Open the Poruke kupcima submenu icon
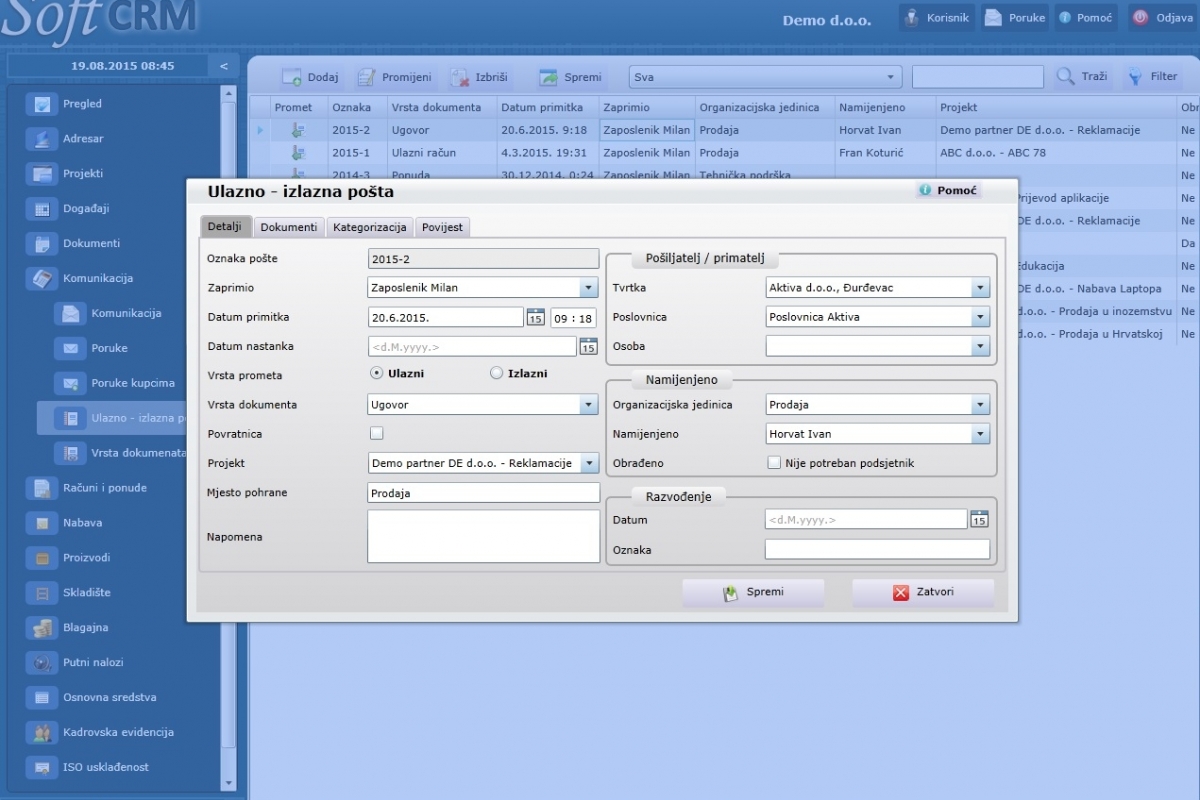 [70, 383]
